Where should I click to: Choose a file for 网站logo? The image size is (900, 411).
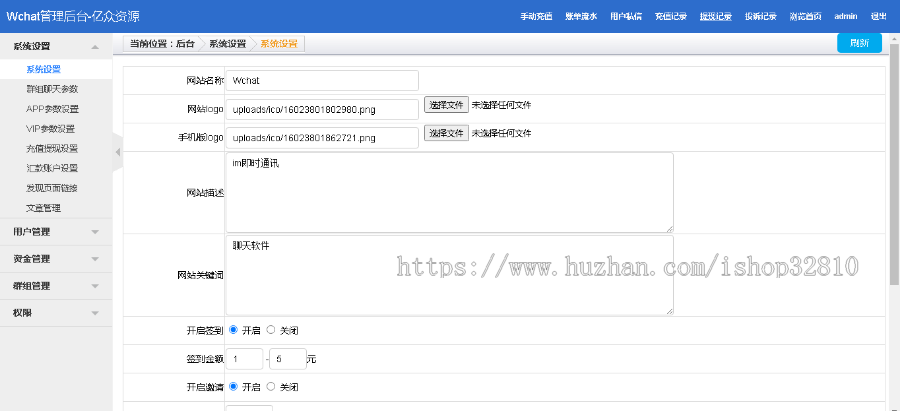(x=447, y=104)
